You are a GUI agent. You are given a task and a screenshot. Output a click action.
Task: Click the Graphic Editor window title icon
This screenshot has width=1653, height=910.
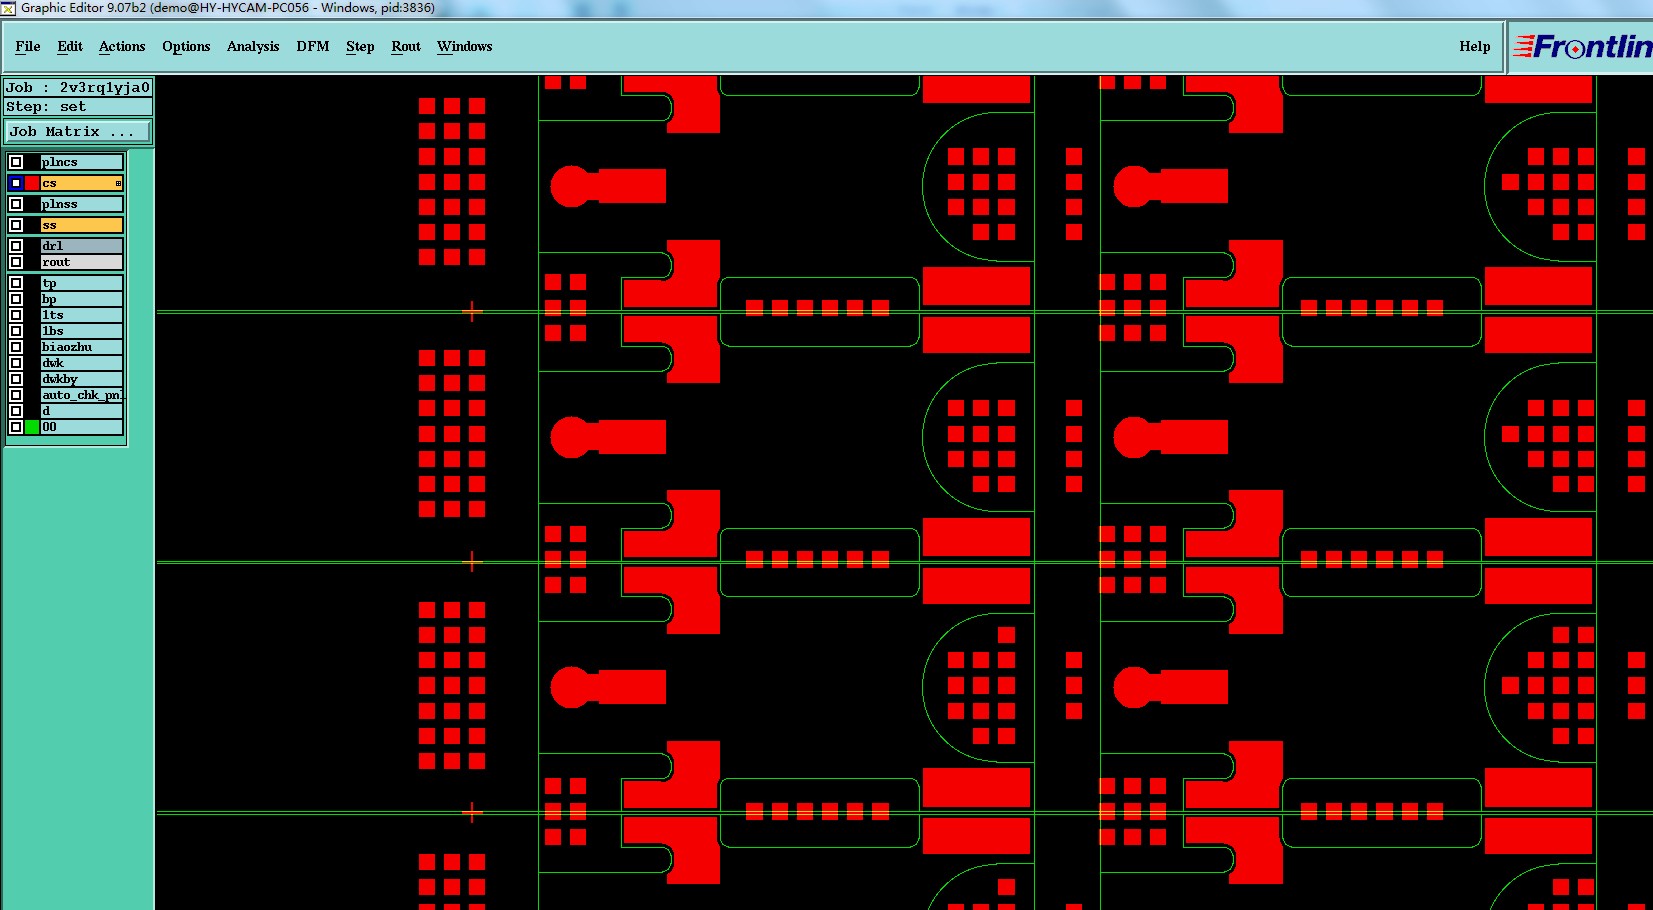[8, 8]
